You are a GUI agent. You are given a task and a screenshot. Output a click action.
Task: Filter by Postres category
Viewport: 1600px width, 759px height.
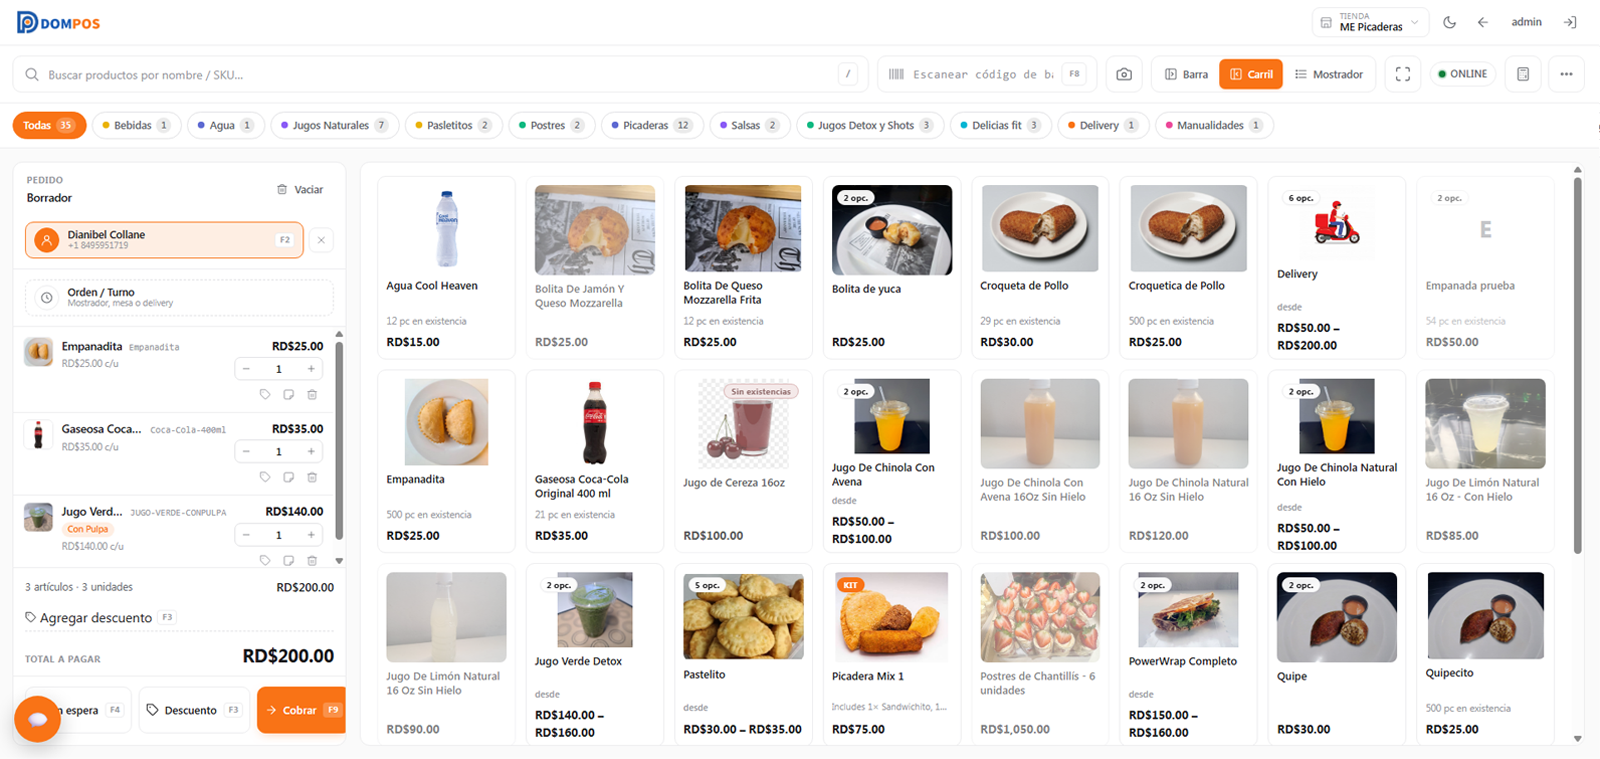(x=552, y=125)
